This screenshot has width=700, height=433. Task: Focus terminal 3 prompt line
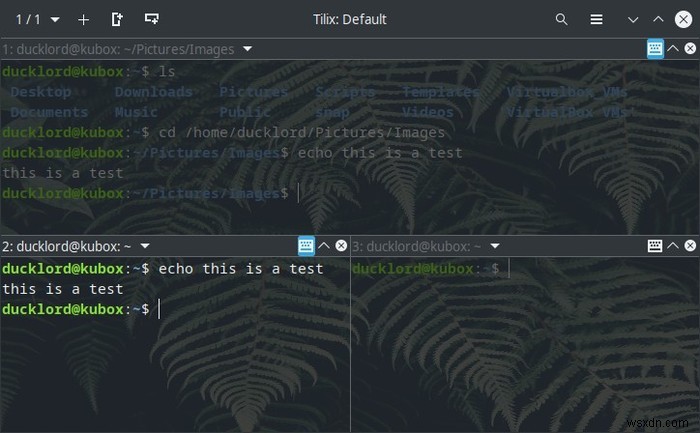(430, 269)
